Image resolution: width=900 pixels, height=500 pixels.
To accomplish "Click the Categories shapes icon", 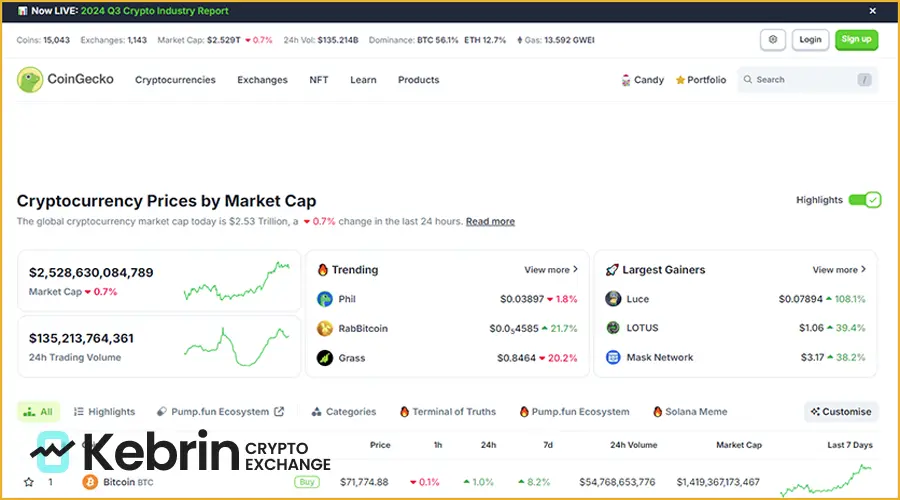I will [x=316, y=412].
